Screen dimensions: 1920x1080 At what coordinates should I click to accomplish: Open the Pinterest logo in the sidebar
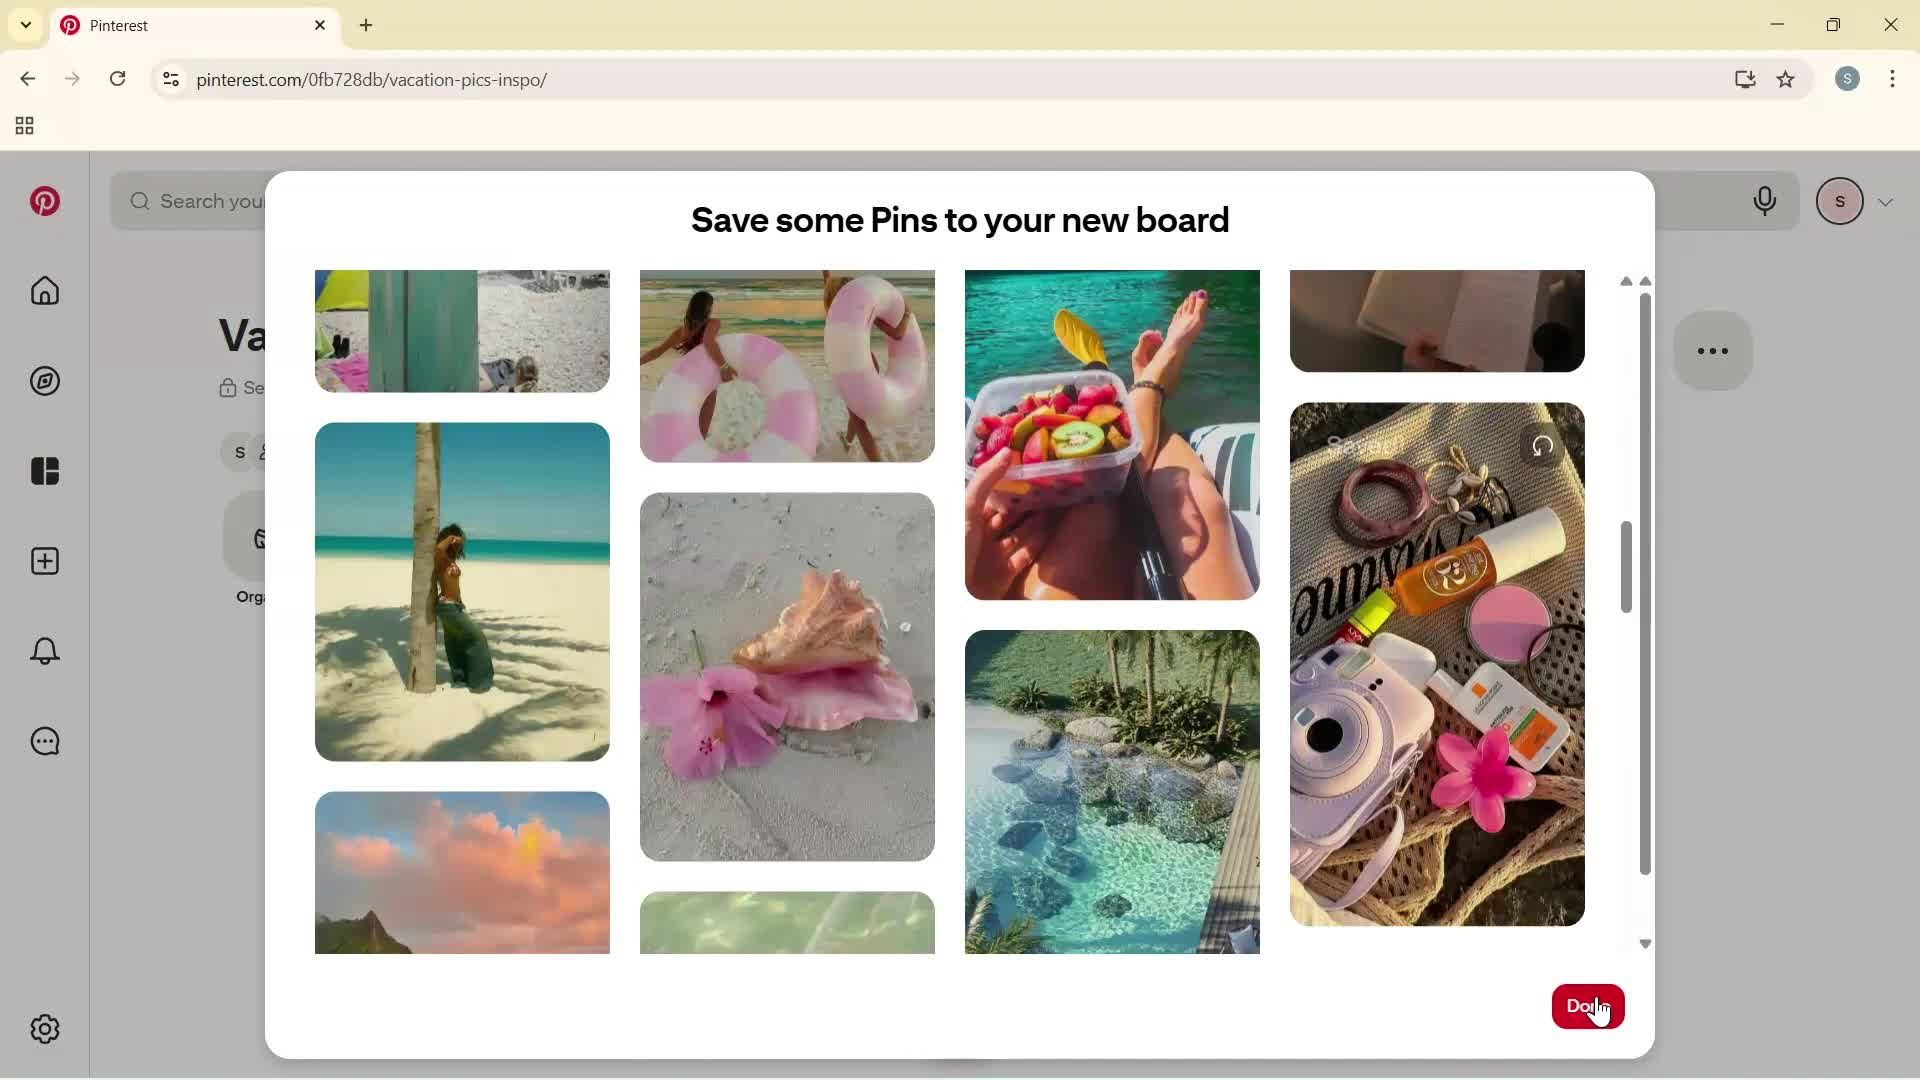[45, 201]
